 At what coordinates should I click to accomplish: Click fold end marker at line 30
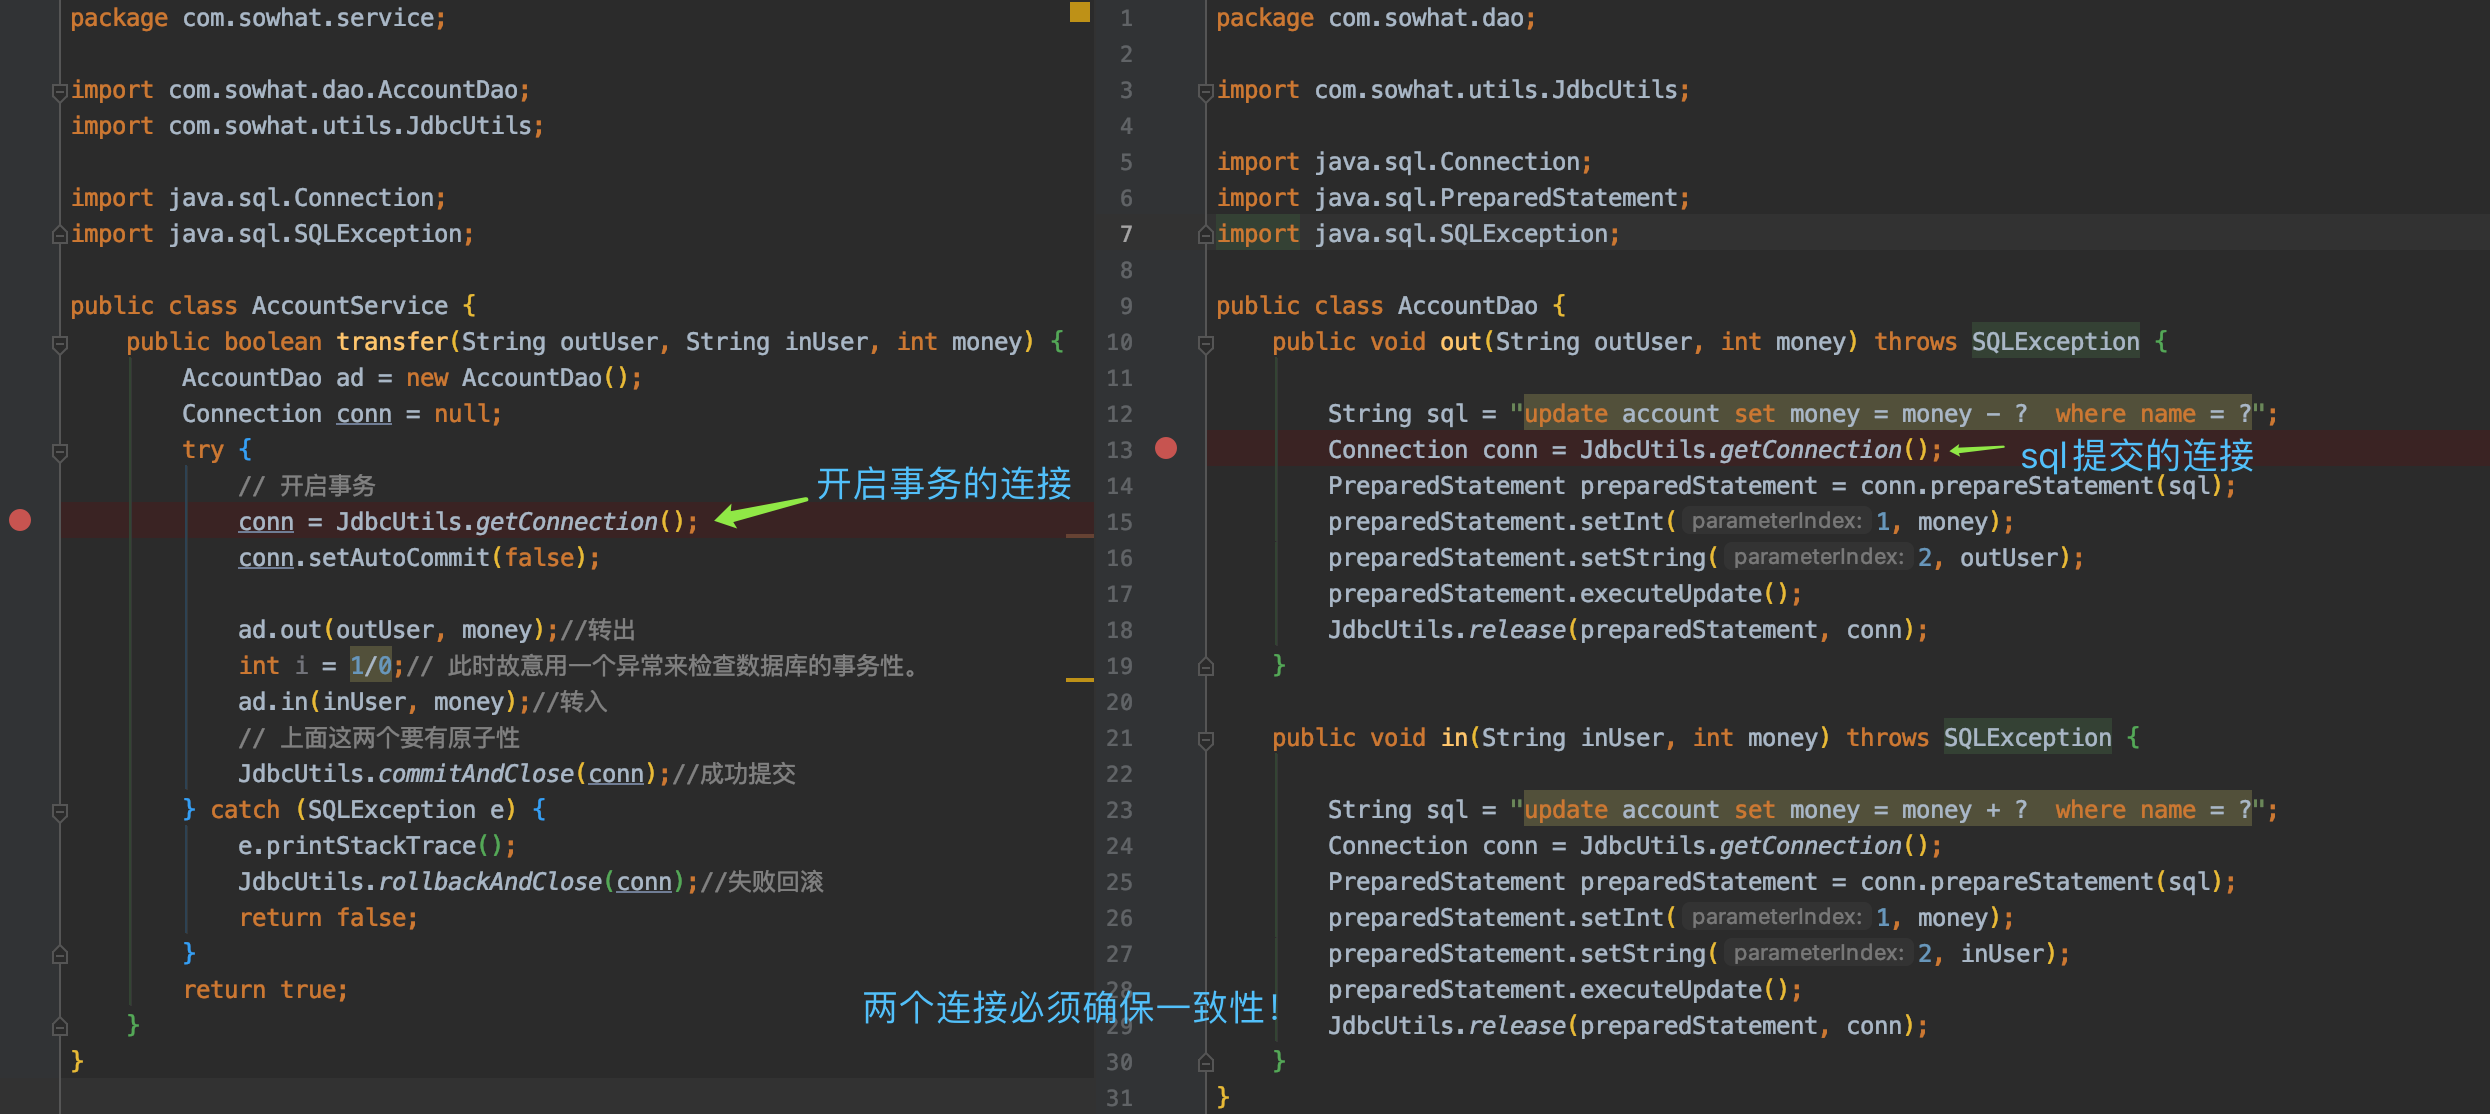tap(1205, 1062)
